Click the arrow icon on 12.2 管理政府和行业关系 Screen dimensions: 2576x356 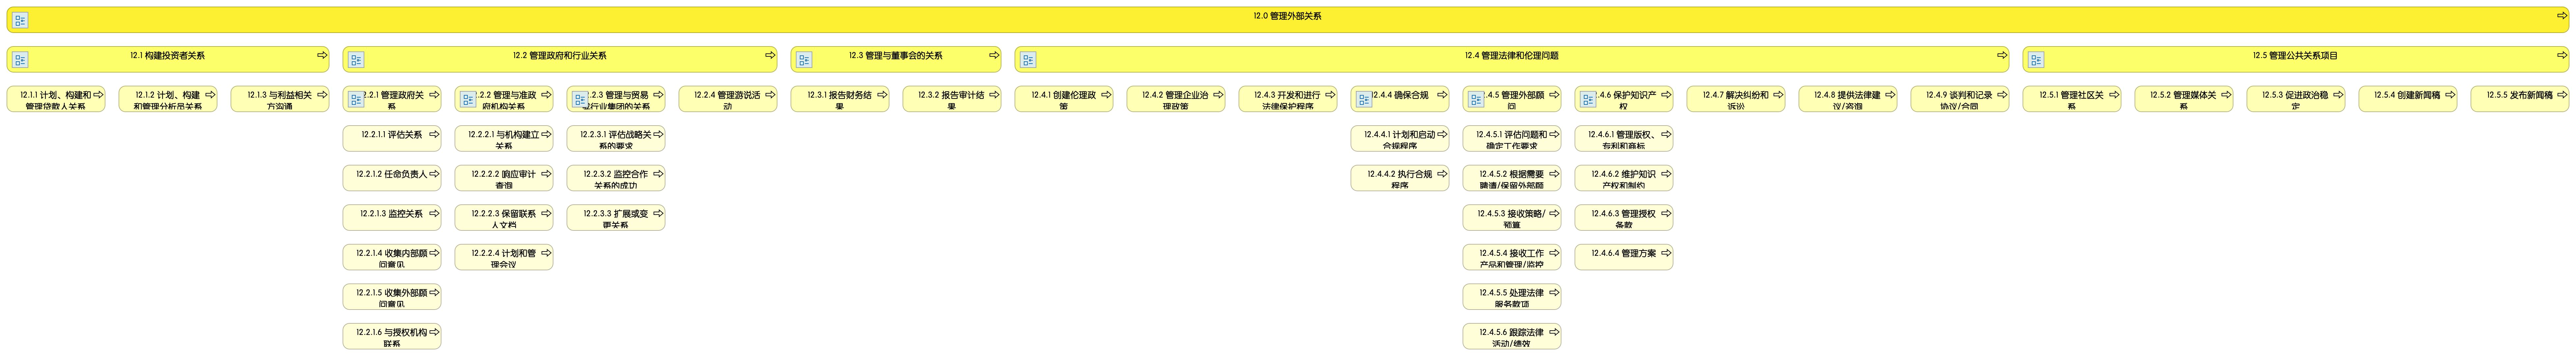[770, 55]
